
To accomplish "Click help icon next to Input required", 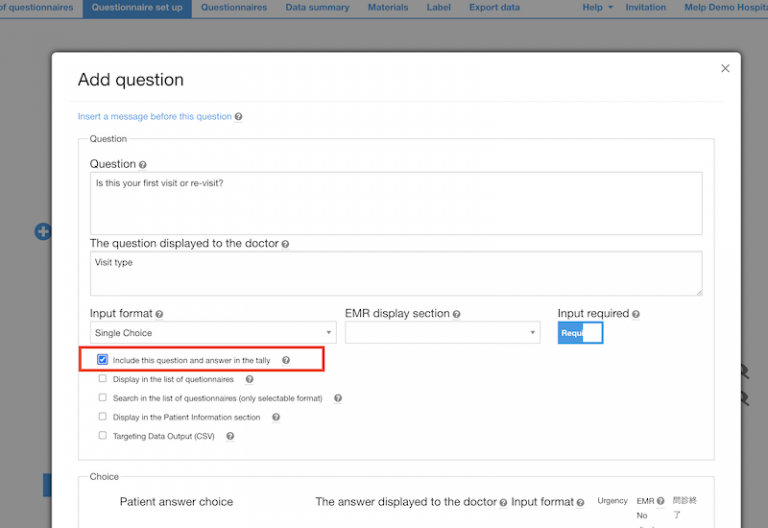I will (x=636, y=314).
